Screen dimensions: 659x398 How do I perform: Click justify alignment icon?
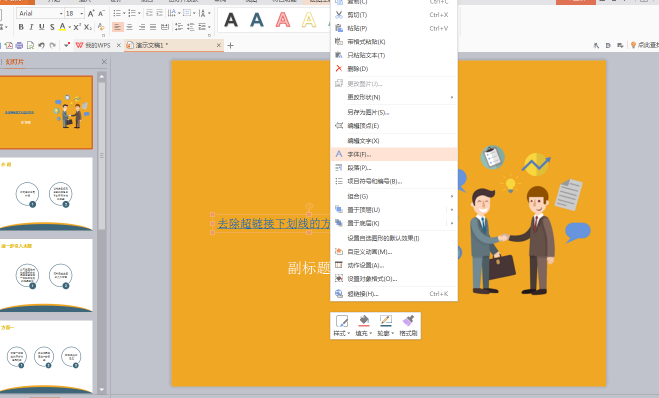[153, 27]
